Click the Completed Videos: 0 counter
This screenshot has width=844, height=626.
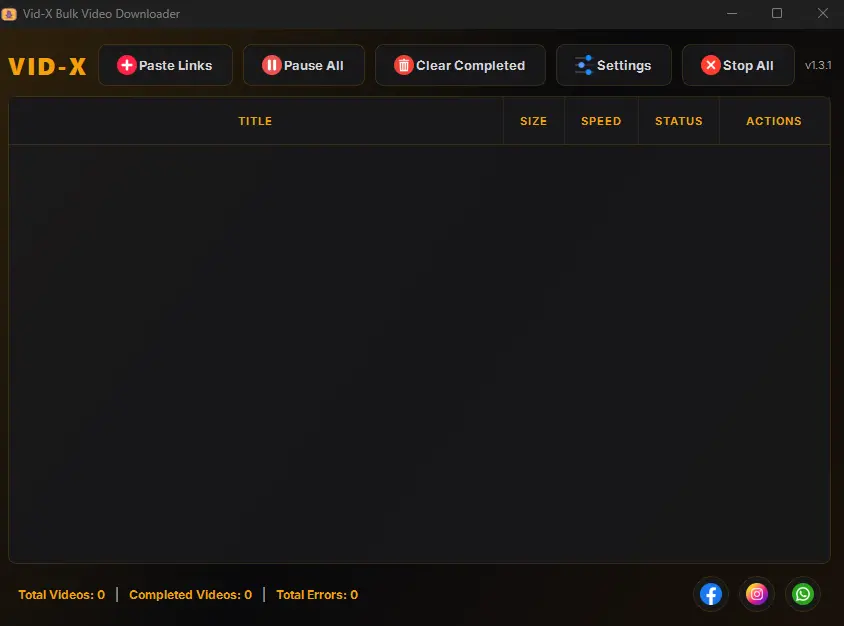click(191, 595)
